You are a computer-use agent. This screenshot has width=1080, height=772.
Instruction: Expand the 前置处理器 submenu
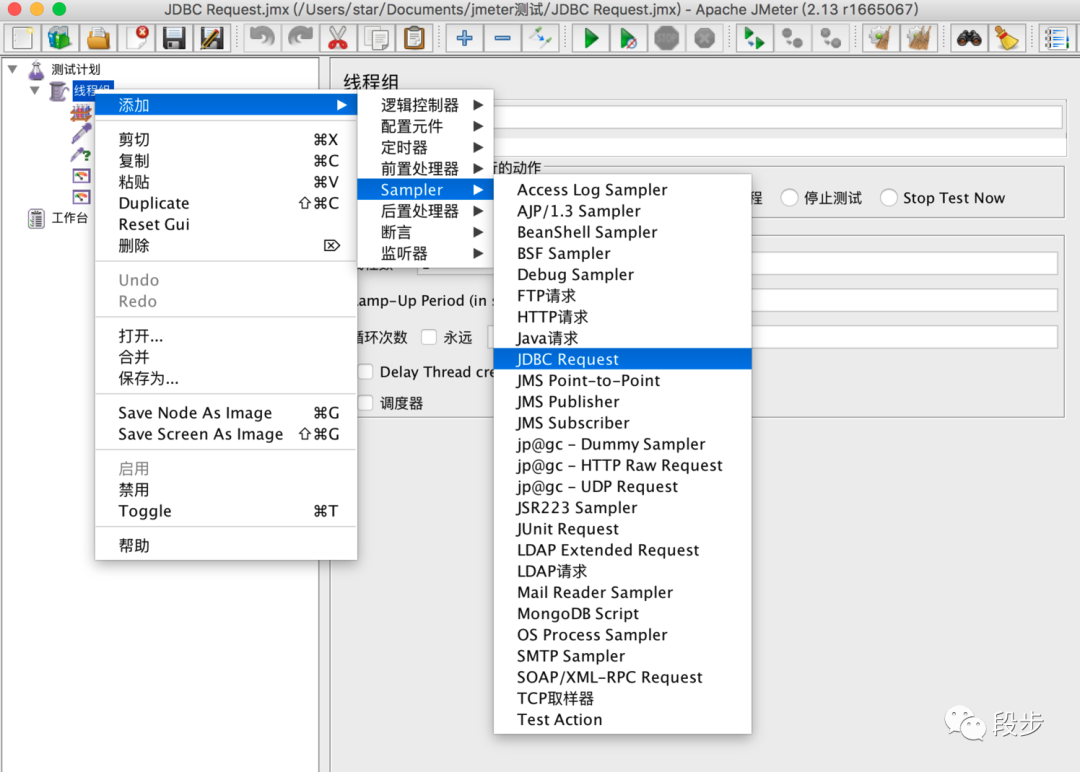(426, 169)
